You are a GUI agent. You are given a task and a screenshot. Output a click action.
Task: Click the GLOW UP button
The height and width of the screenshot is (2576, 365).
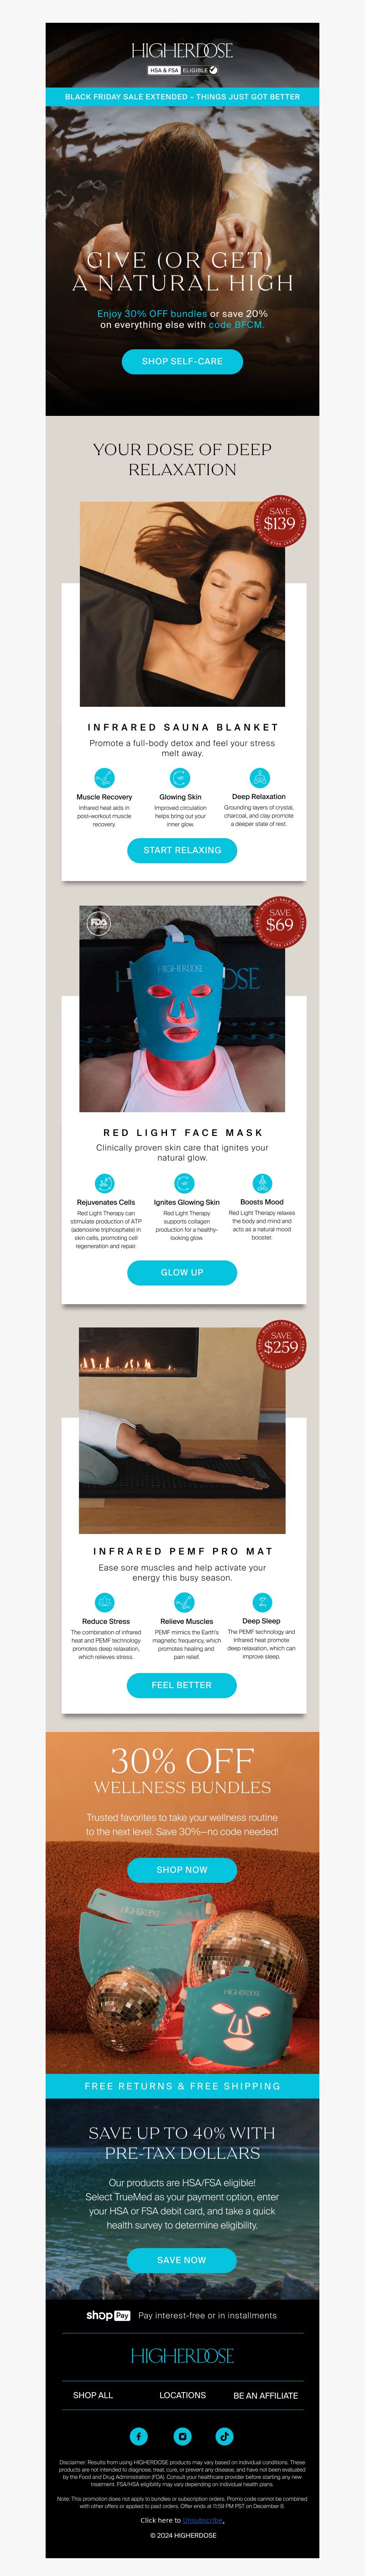click(x=182, y=1272)
